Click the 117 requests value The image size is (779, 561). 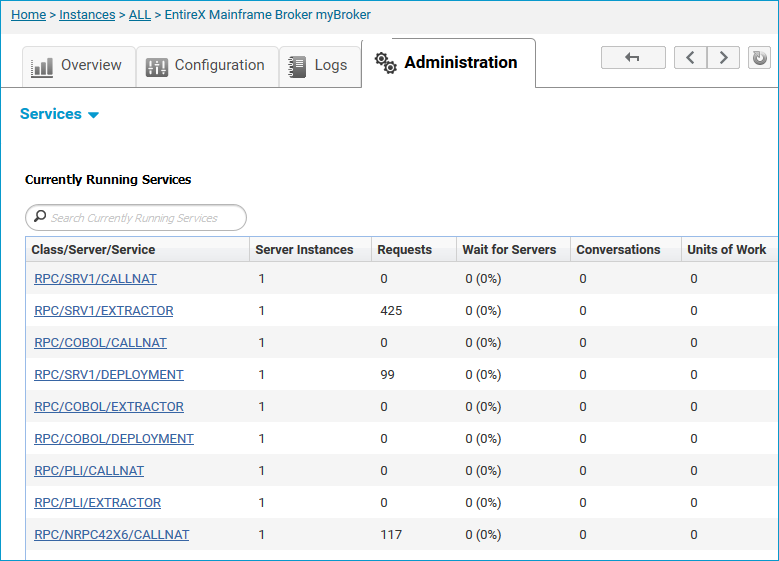pyautogui.click(x=391, y=535)
